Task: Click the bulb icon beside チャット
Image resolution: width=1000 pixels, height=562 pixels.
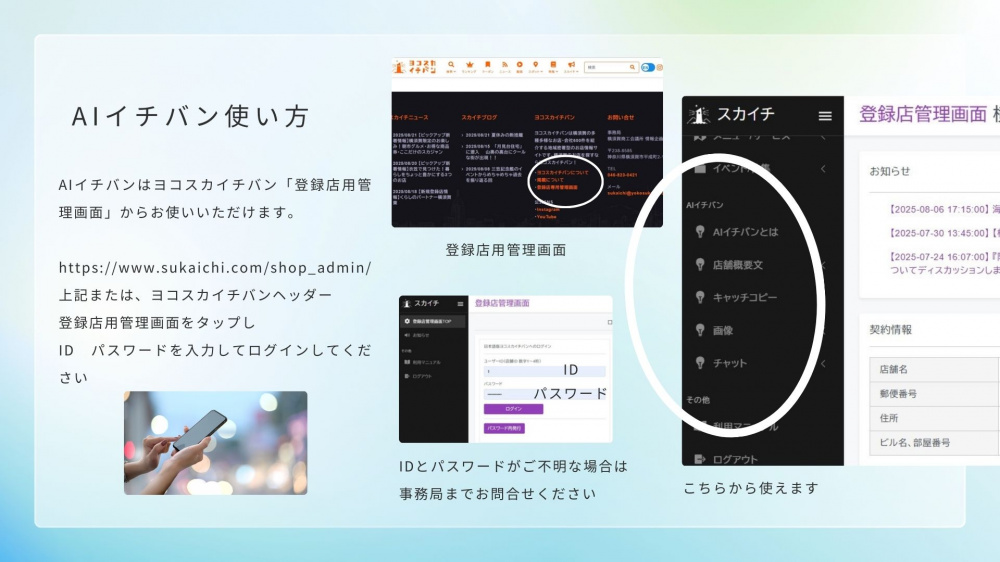Action: [x=700, y=362]
